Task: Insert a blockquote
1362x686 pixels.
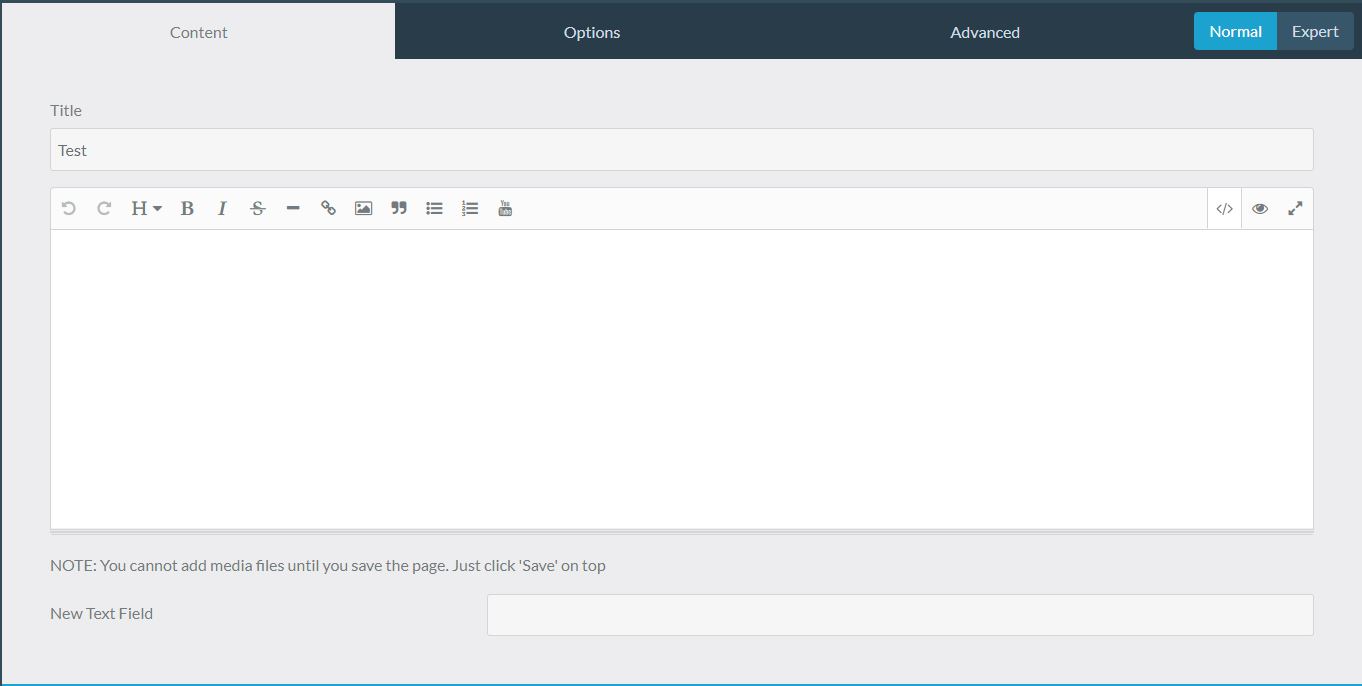Action: [x=398, y=208]
